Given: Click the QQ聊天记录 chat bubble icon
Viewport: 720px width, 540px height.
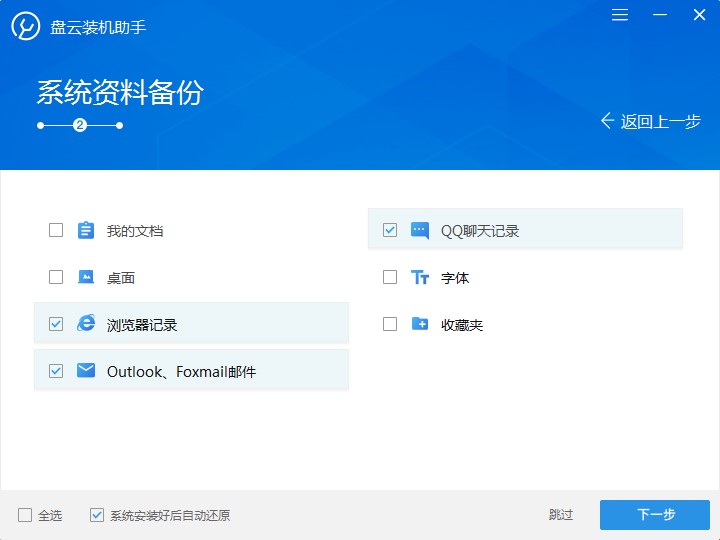Looking at the screenshot, I should point(420,231).
